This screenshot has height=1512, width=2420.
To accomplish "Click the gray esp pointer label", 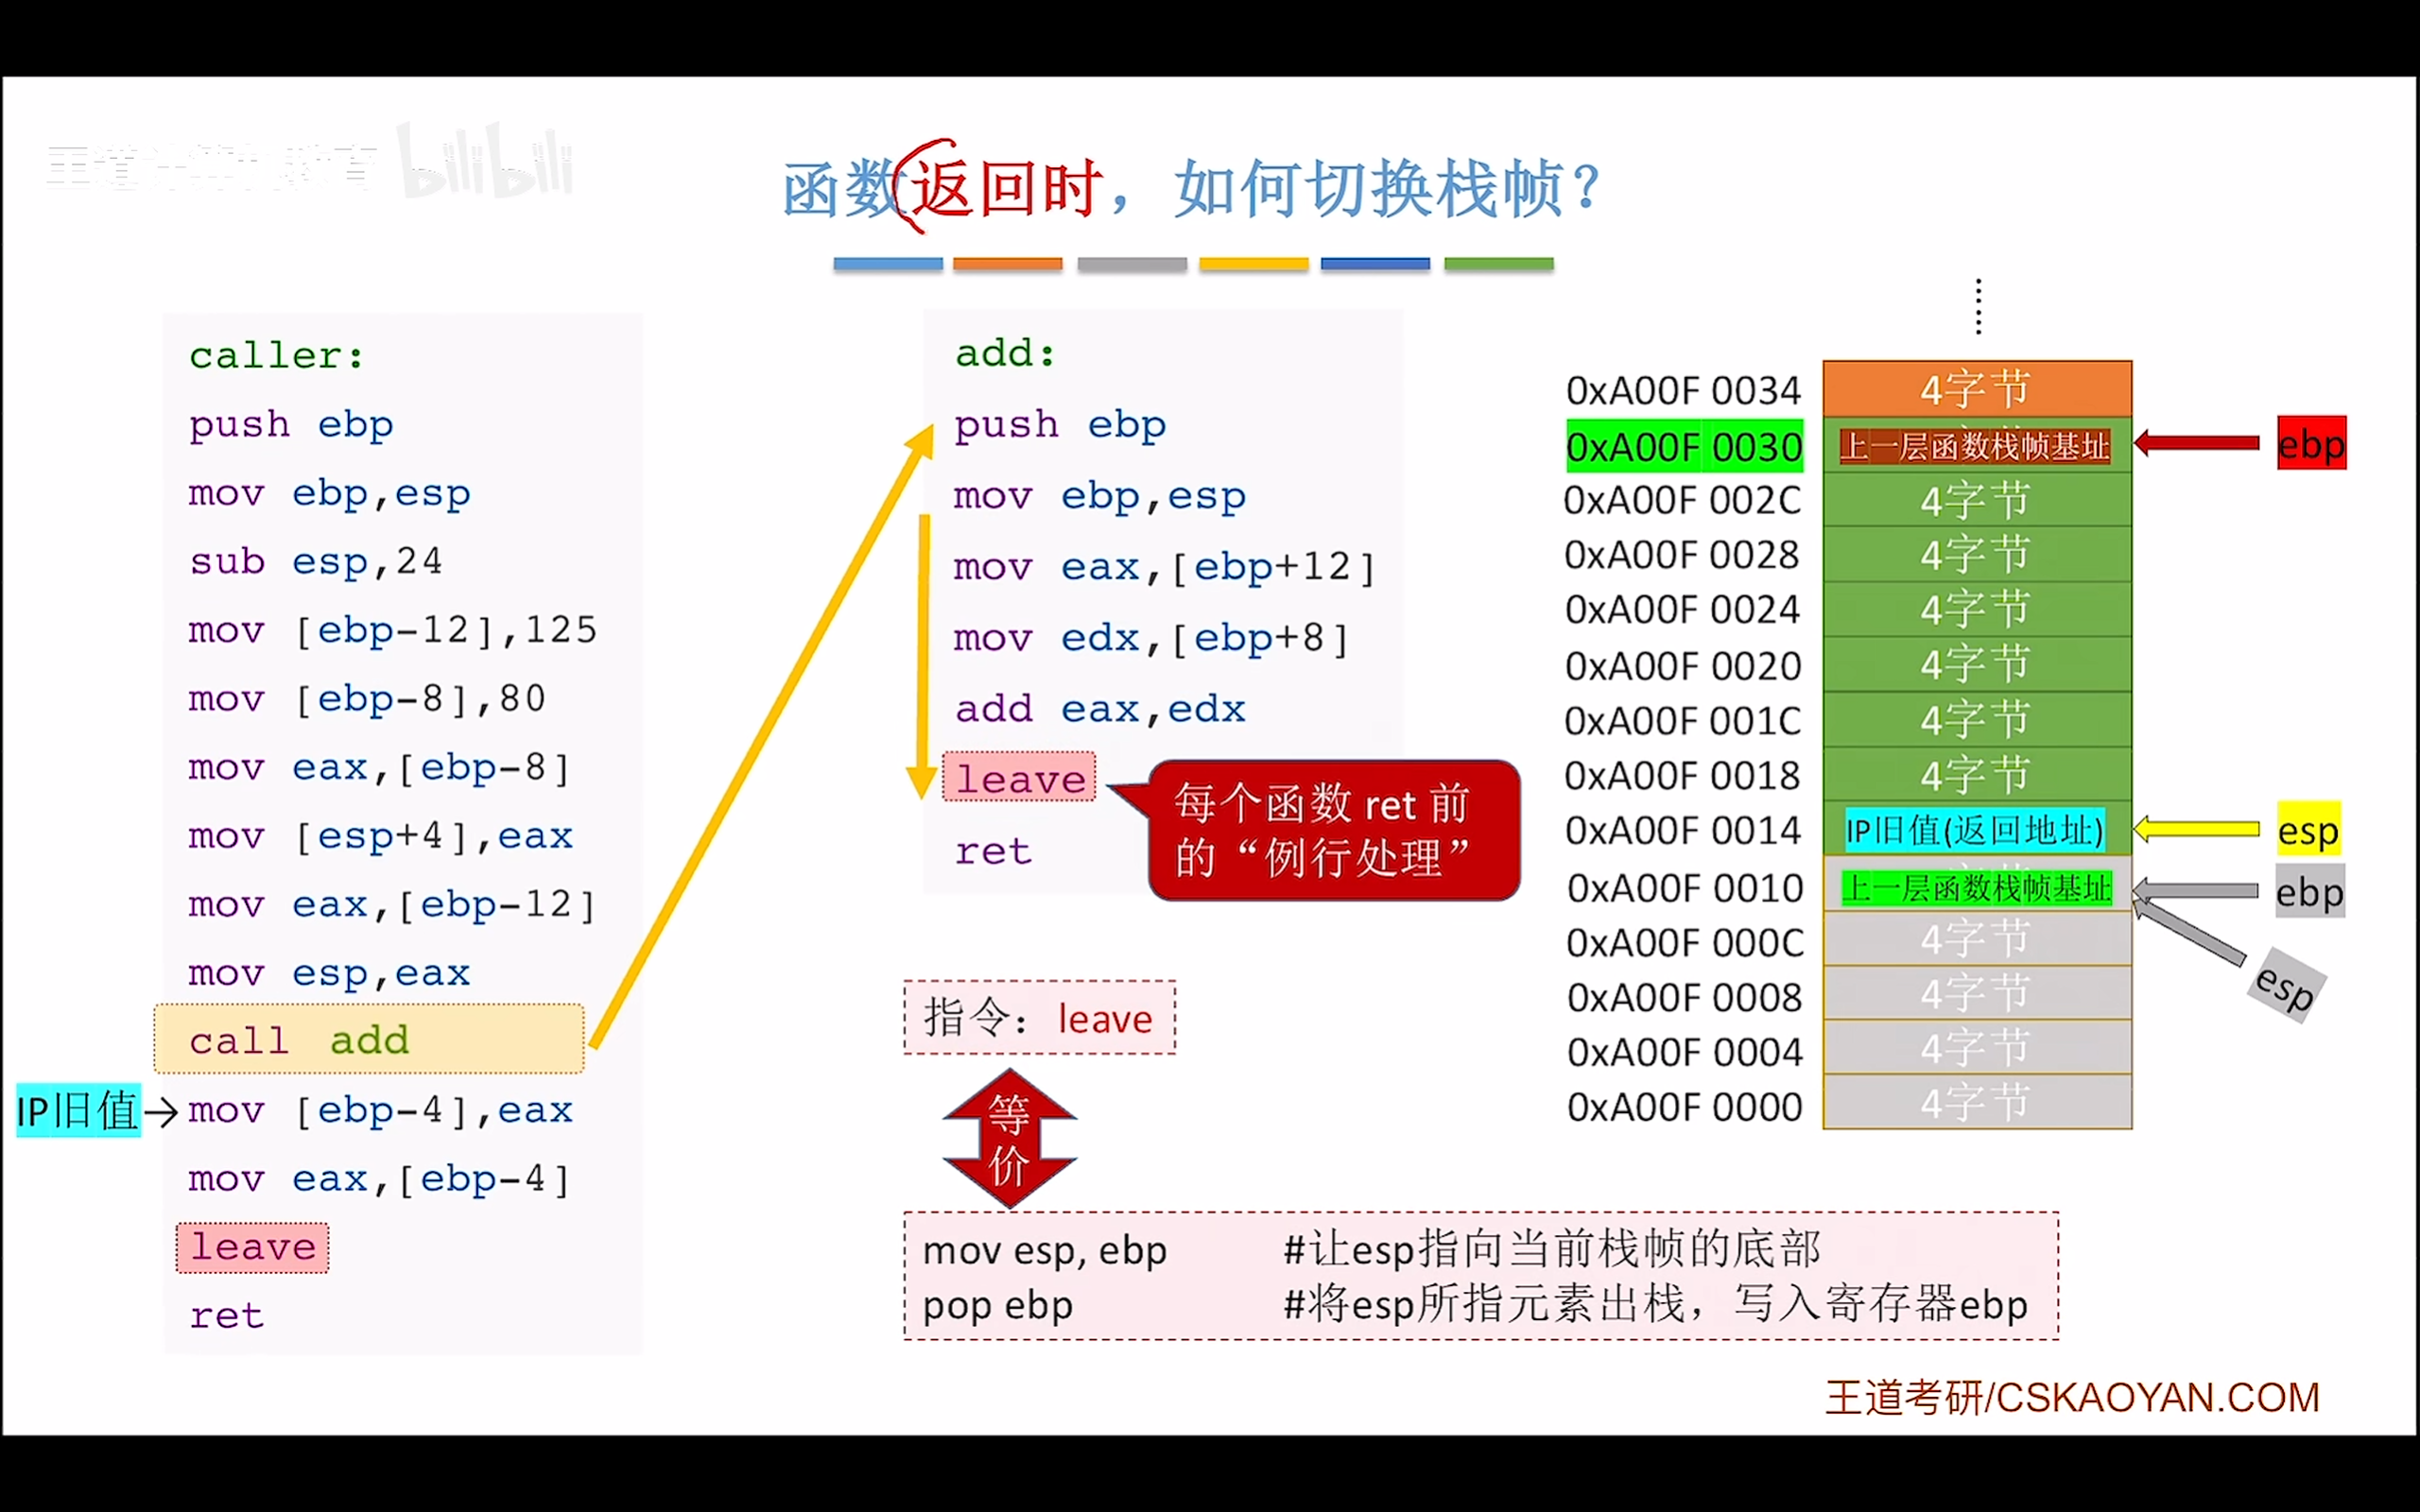I will click(x=2287, y=985).
